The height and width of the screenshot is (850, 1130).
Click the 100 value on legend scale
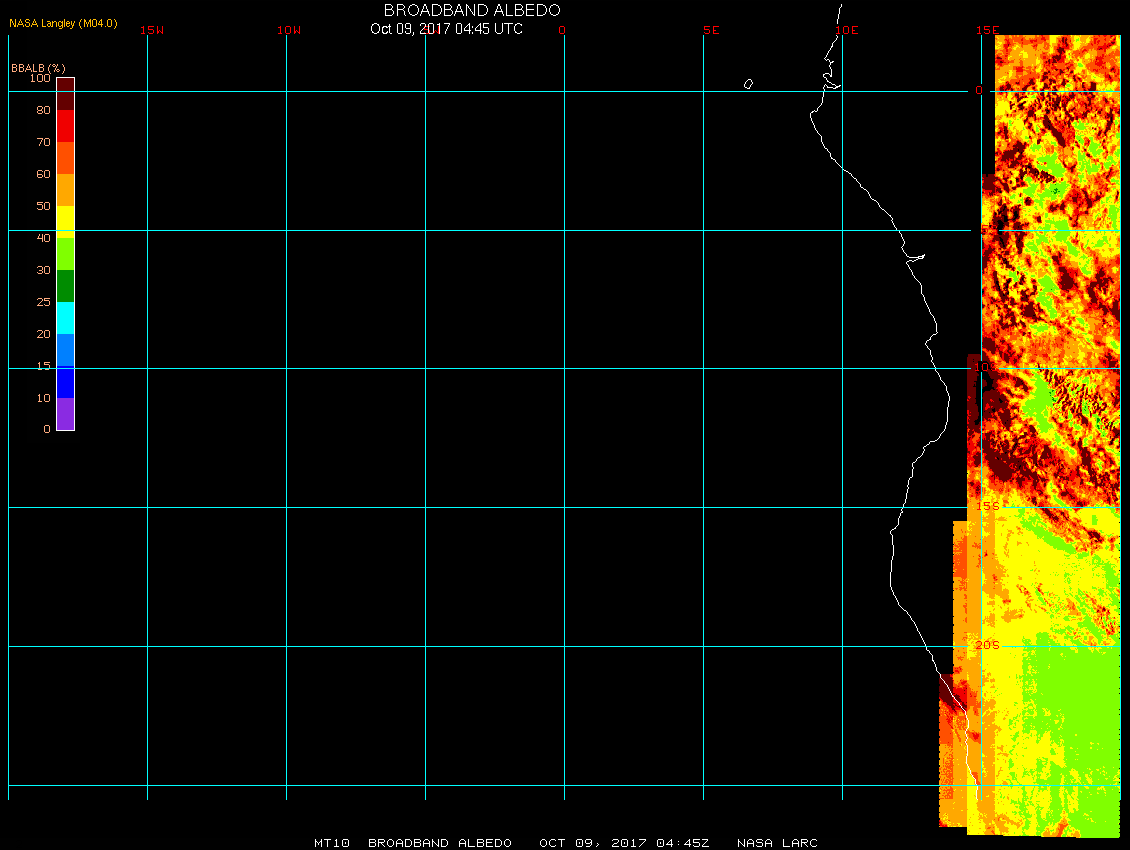click(x=40, y=78)
